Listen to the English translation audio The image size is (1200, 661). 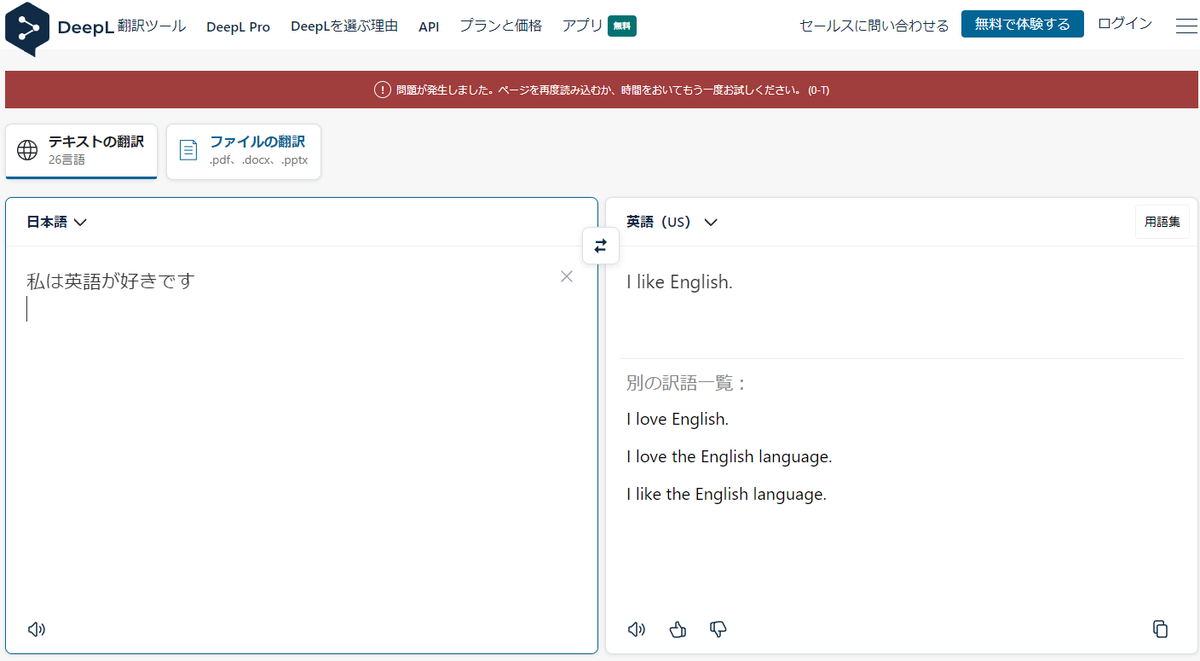click(636, 629)
